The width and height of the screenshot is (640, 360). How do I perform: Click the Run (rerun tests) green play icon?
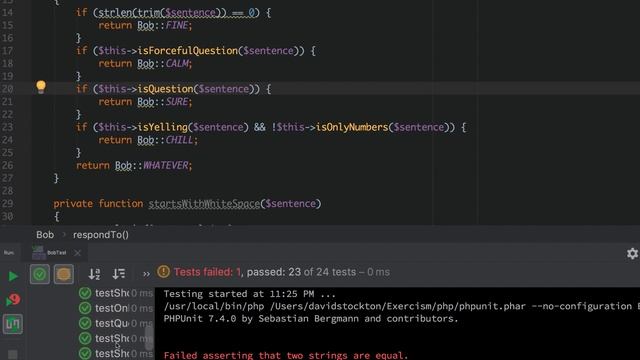13,276
